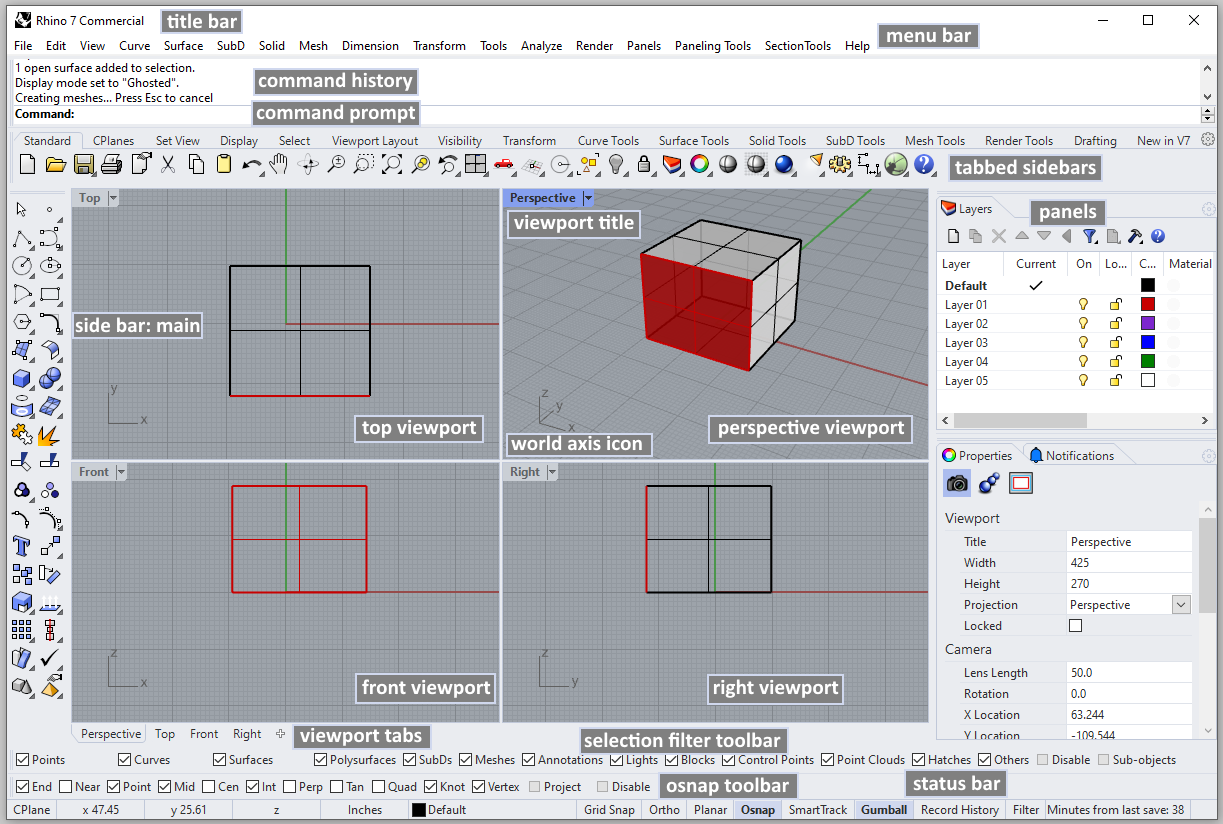Click the red car icon in toolbar
Image resolution: width=1223 pixels, height=824 pixels.
click(504, 164)
